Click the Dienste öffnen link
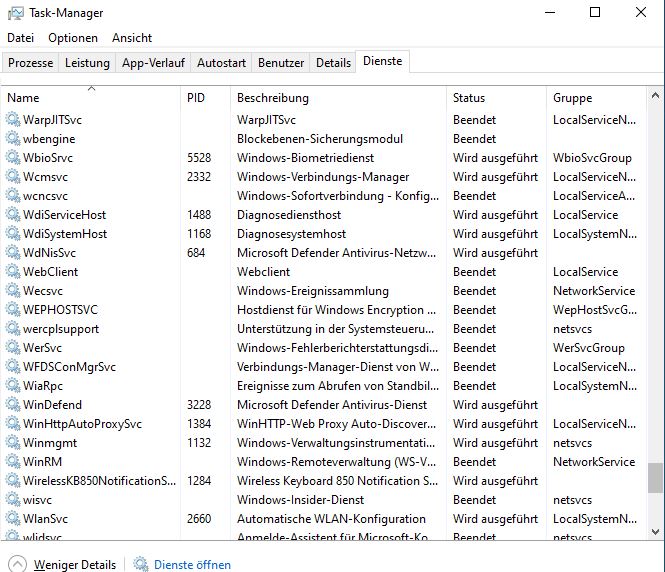Image resolution: width=665 pixels, height=572 pixels. (192, 564)
